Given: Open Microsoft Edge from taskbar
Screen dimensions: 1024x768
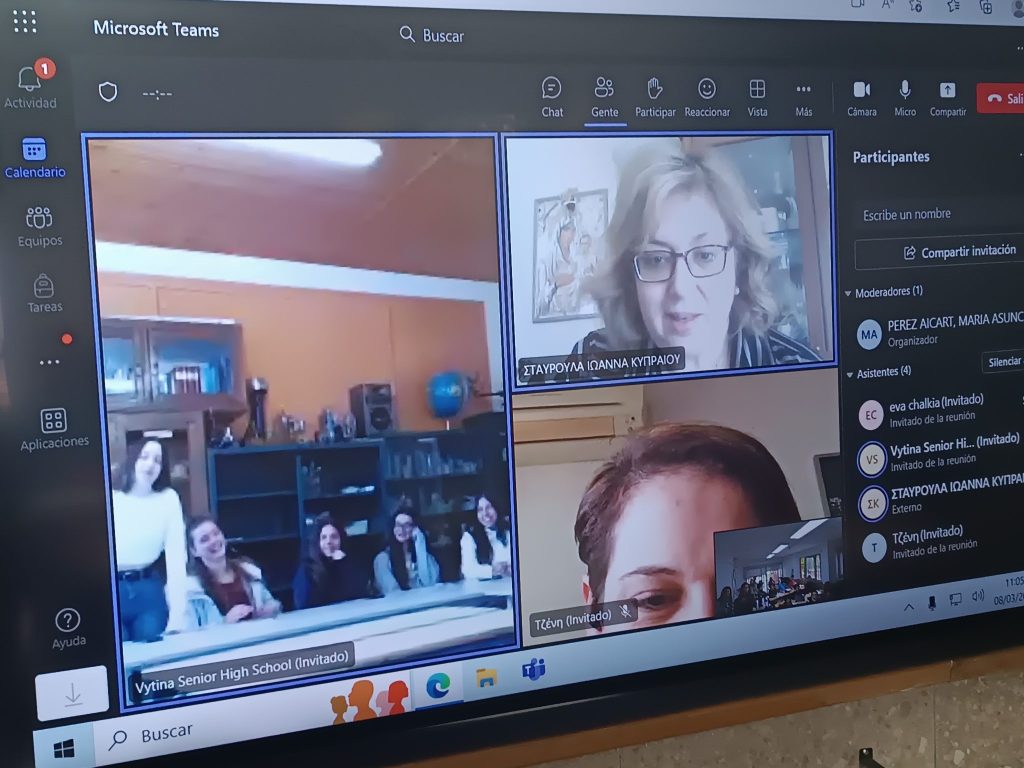Looking at the screenshot, I should click(438, 685).
